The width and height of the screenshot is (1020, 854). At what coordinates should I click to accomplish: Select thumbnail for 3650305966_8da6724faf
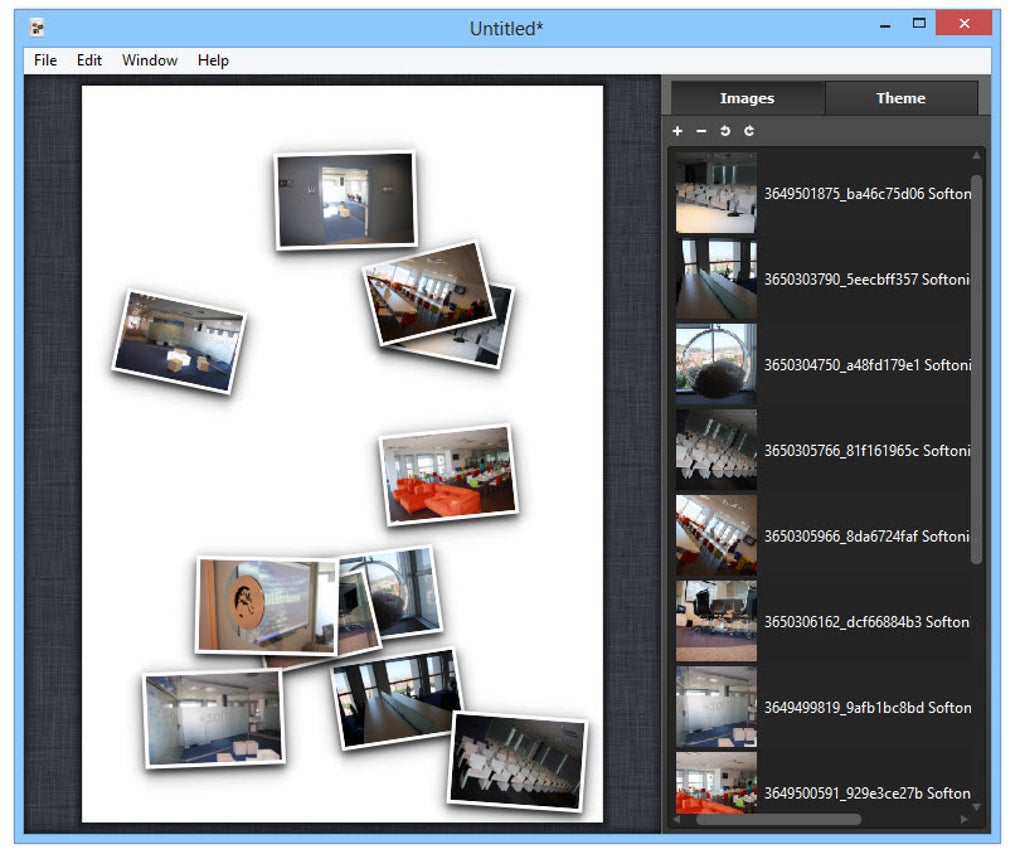tap(716, 536)
